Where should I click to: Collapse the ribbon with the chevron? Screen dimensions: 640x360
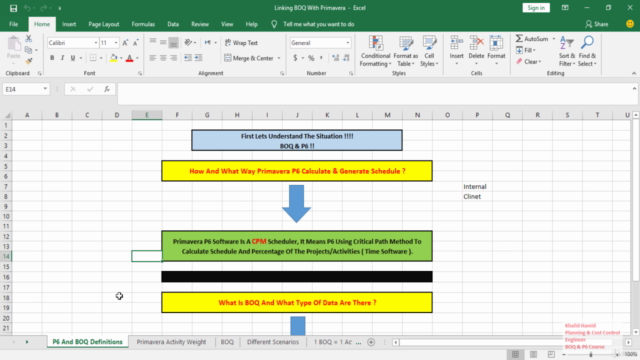tap(634, 73)
